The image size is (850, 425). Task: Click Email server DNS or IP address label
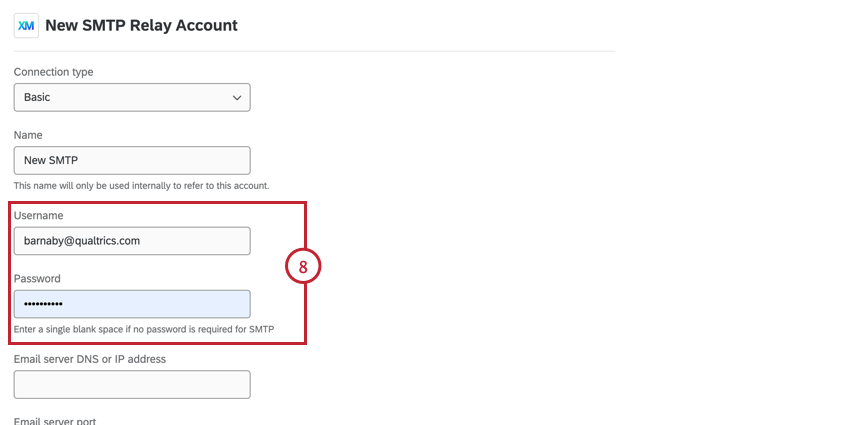[x=90, y=359]
